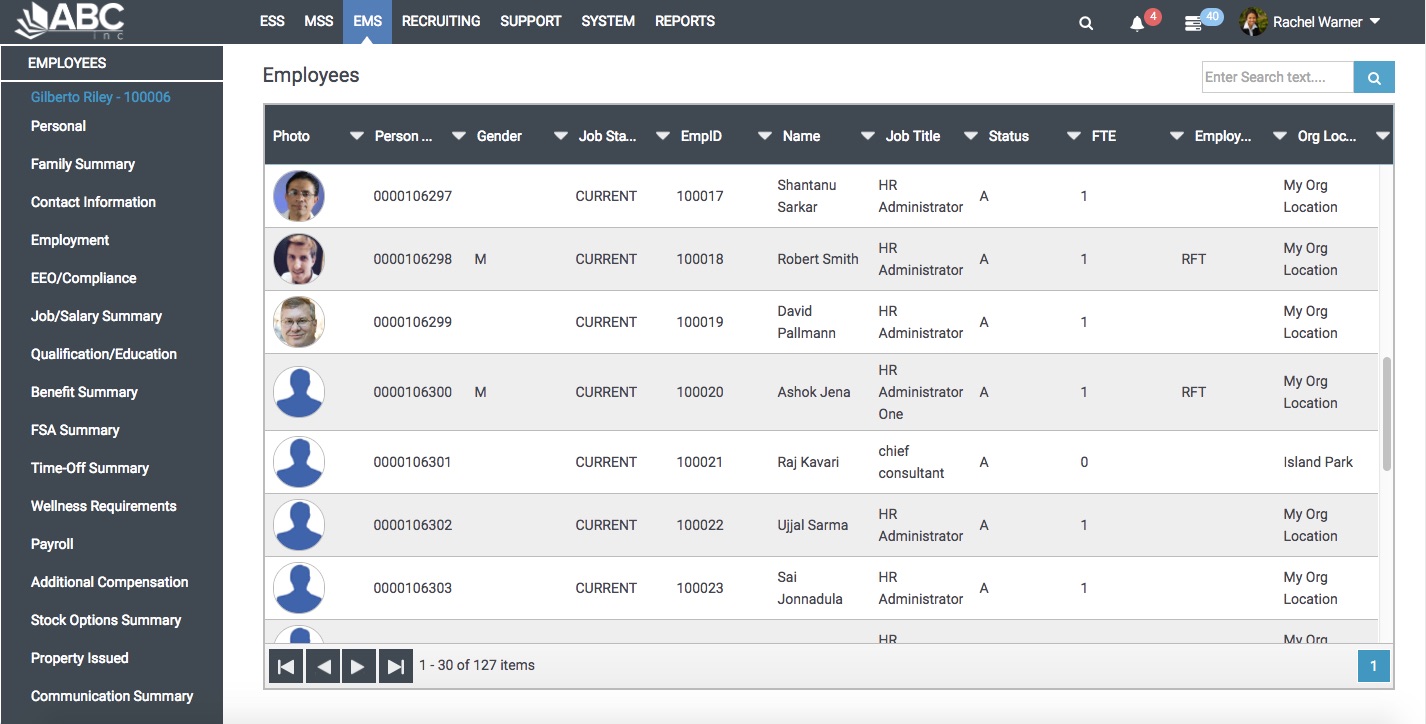Image resolution: width=1426 pixels, height=724 pixels.
Task: Click Sai Jonnadula's placeholder avatar
Action: [299, 588]
